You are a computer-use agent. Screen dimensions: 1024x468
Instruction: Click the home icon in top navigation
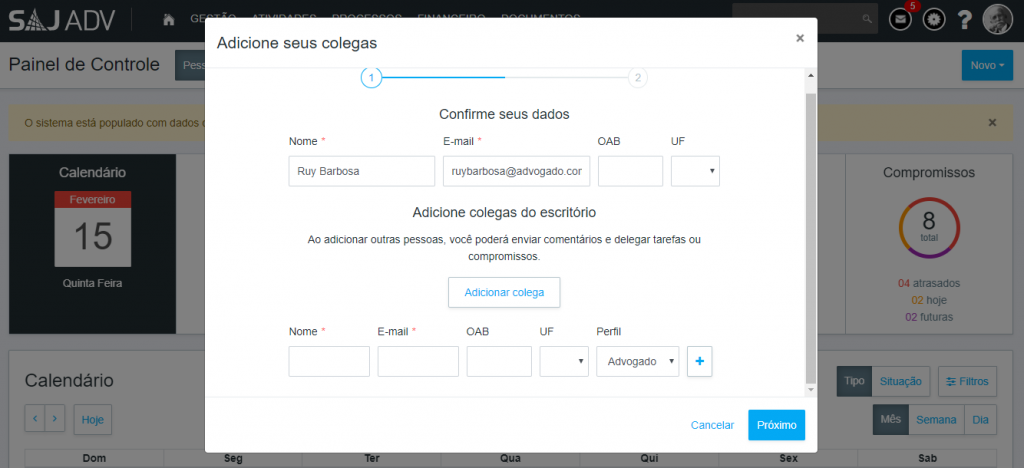[x=168, y=20]
